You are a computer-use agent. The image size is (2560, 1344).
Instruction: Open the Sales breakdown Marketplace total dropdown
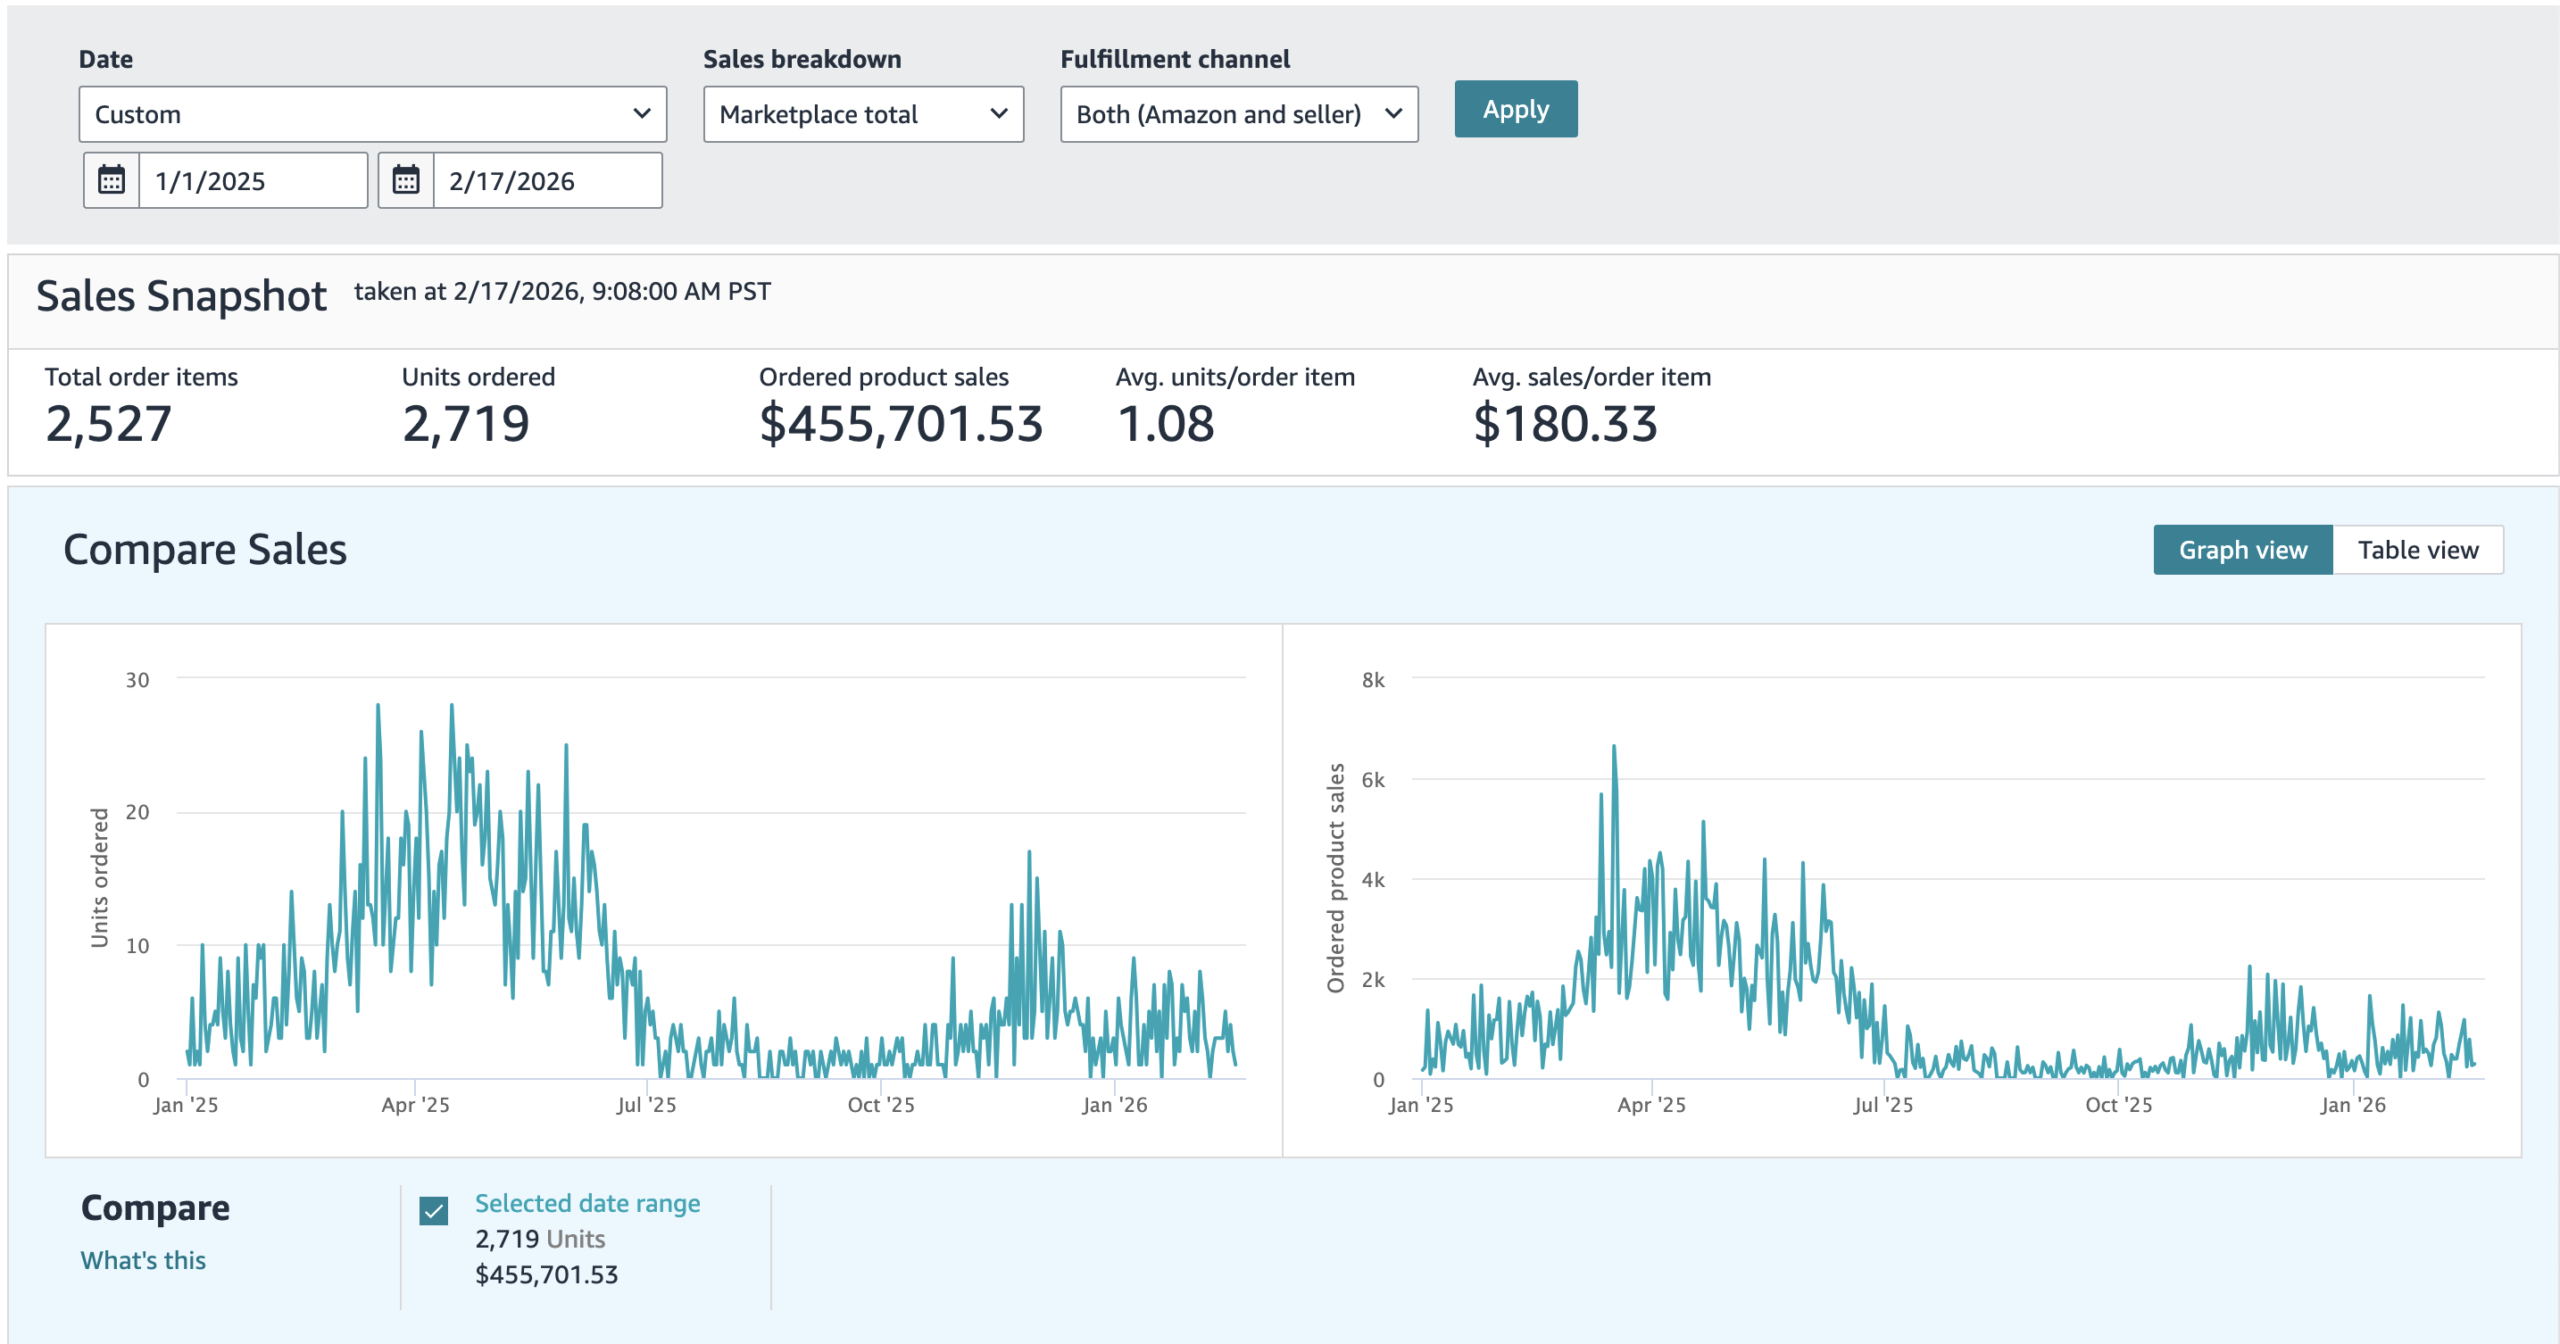862,114
